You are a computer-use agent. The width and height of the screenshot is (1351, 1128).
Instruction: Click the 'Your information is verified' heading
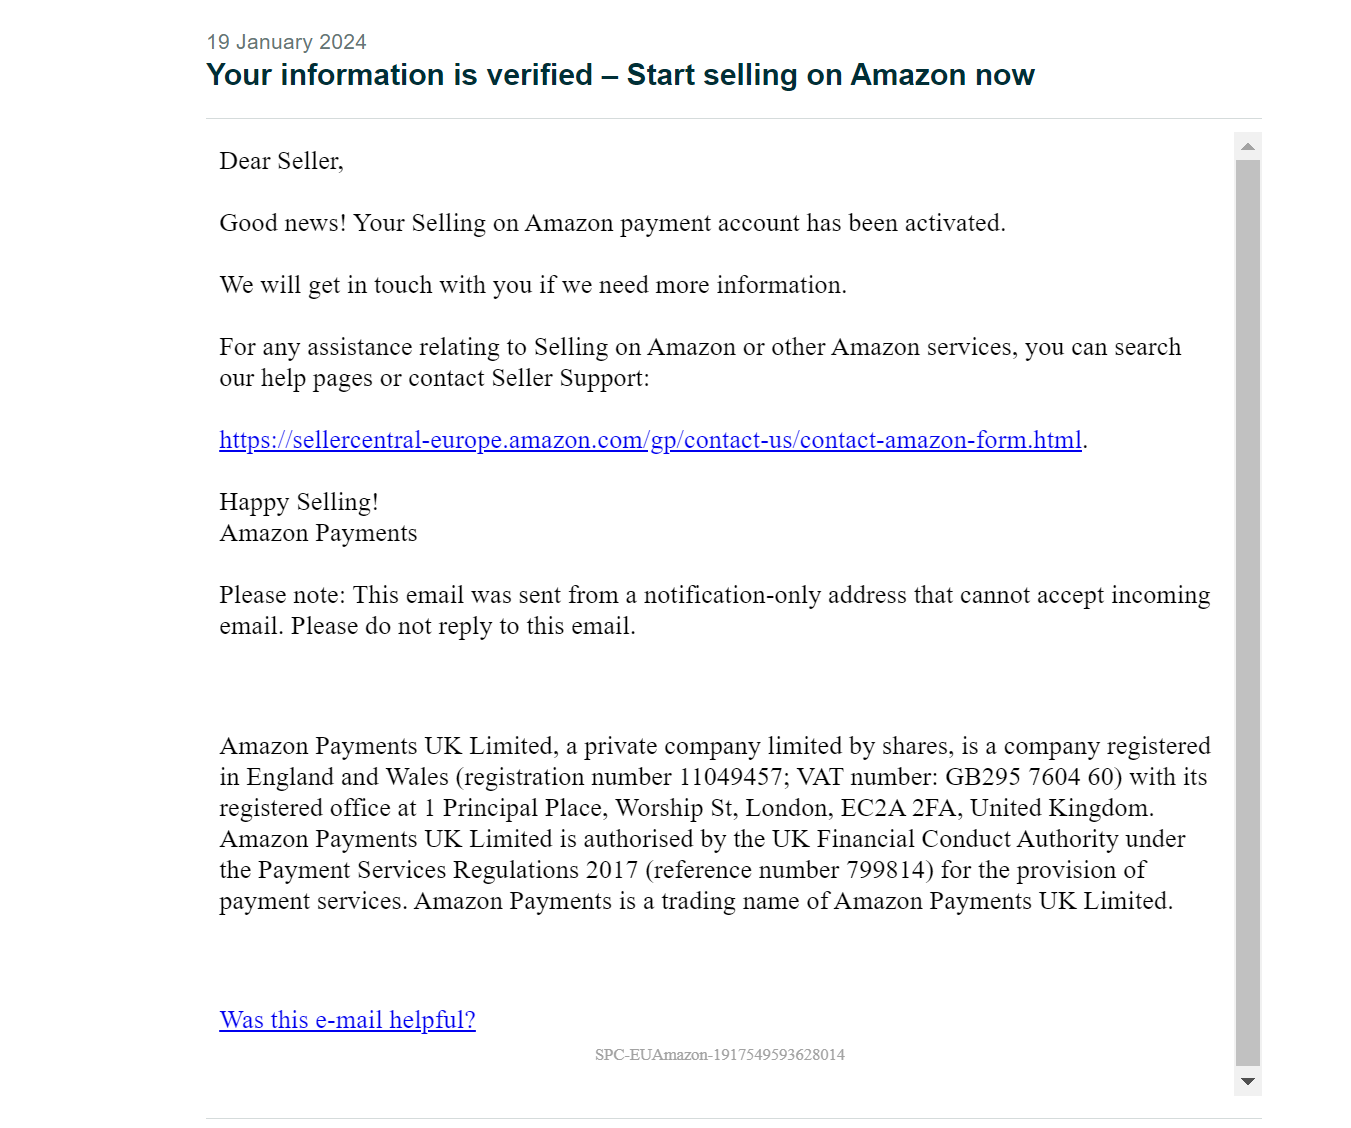(x=620, y=75)
